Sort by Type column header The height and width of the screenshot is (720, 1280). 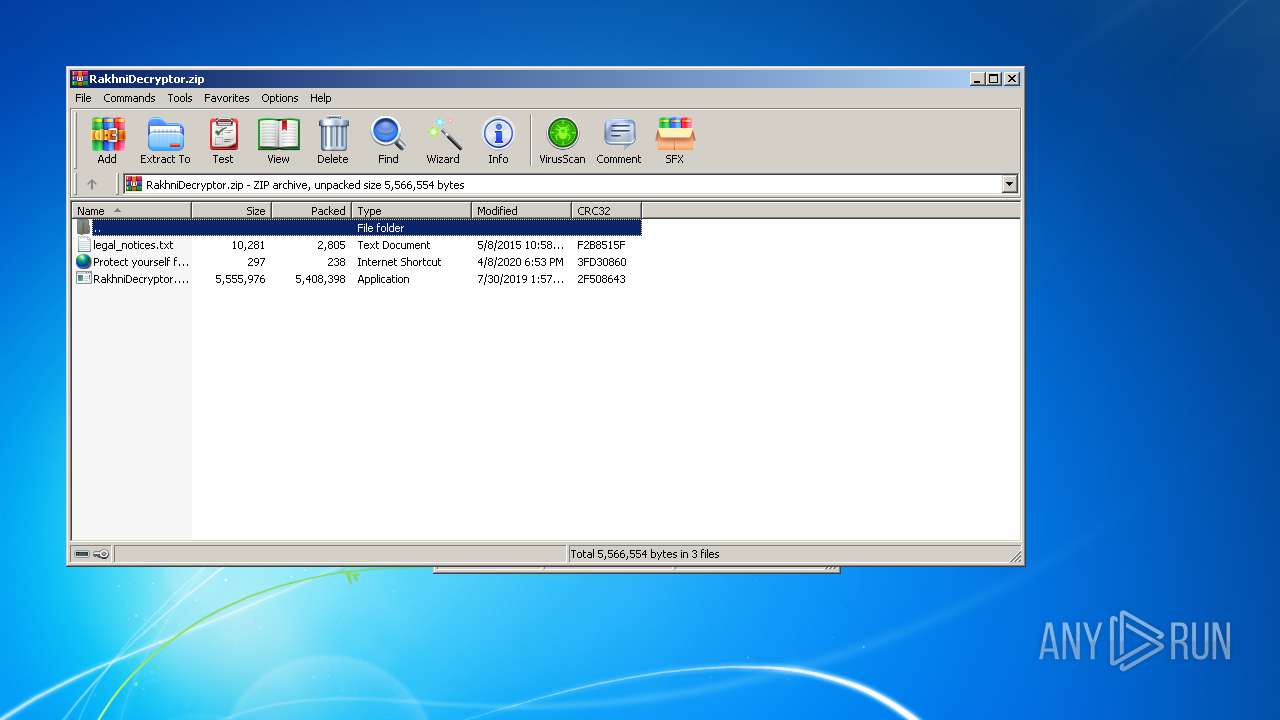click(x=412, y=211)
